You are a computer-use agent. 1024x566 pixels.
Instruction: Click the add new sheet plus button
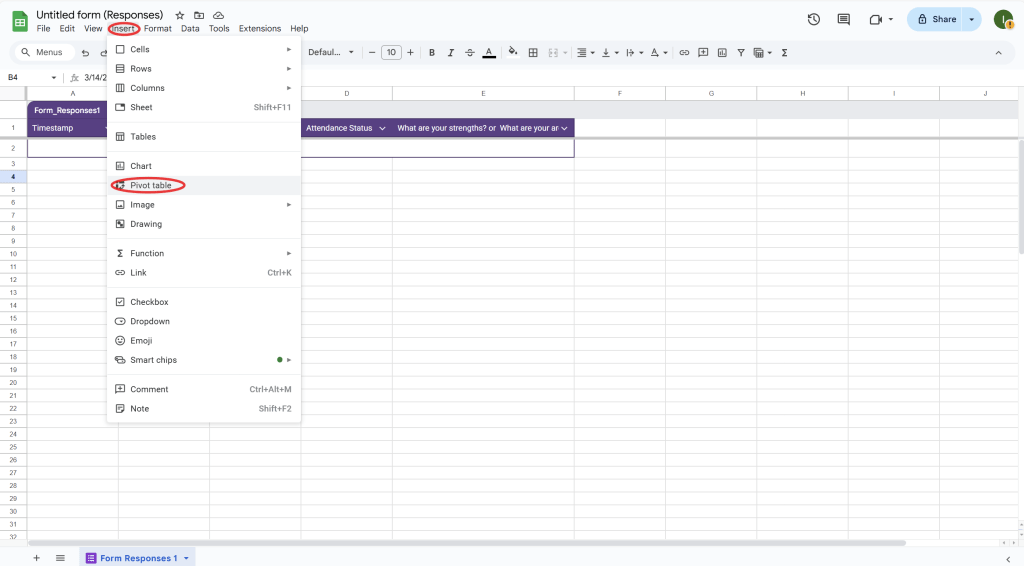37,558
